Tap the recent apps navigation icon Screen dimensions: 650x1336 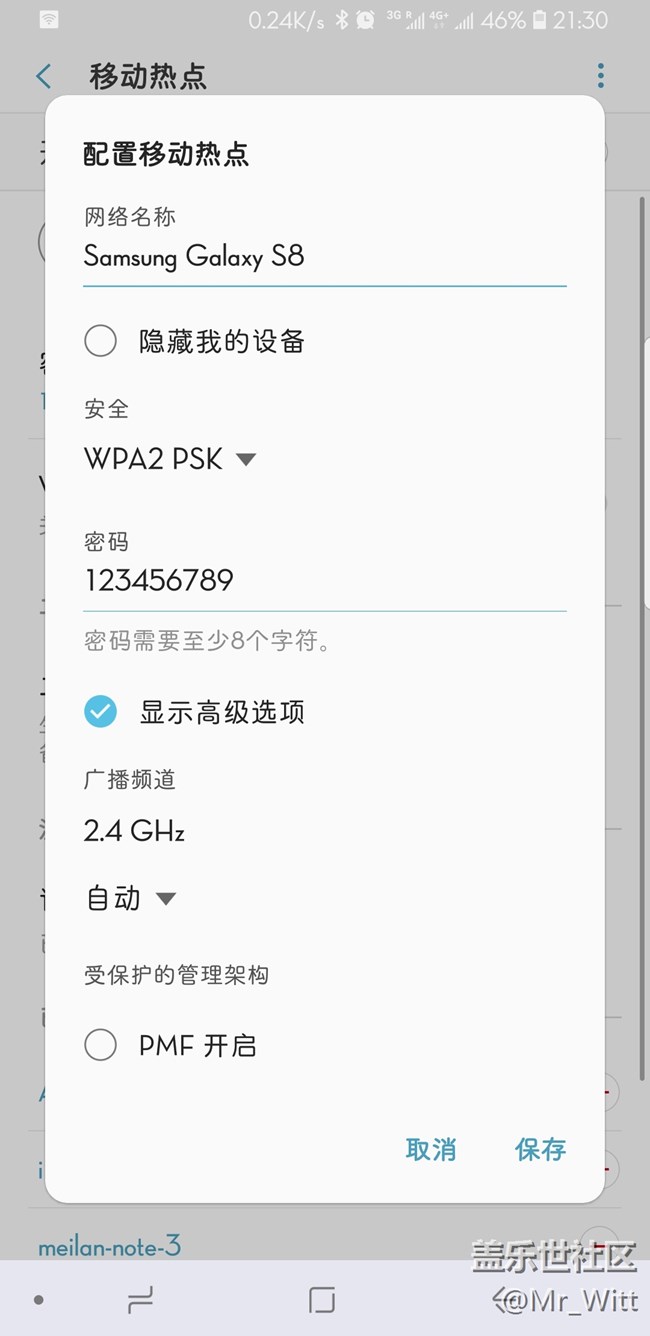[x=141, y=1299]
